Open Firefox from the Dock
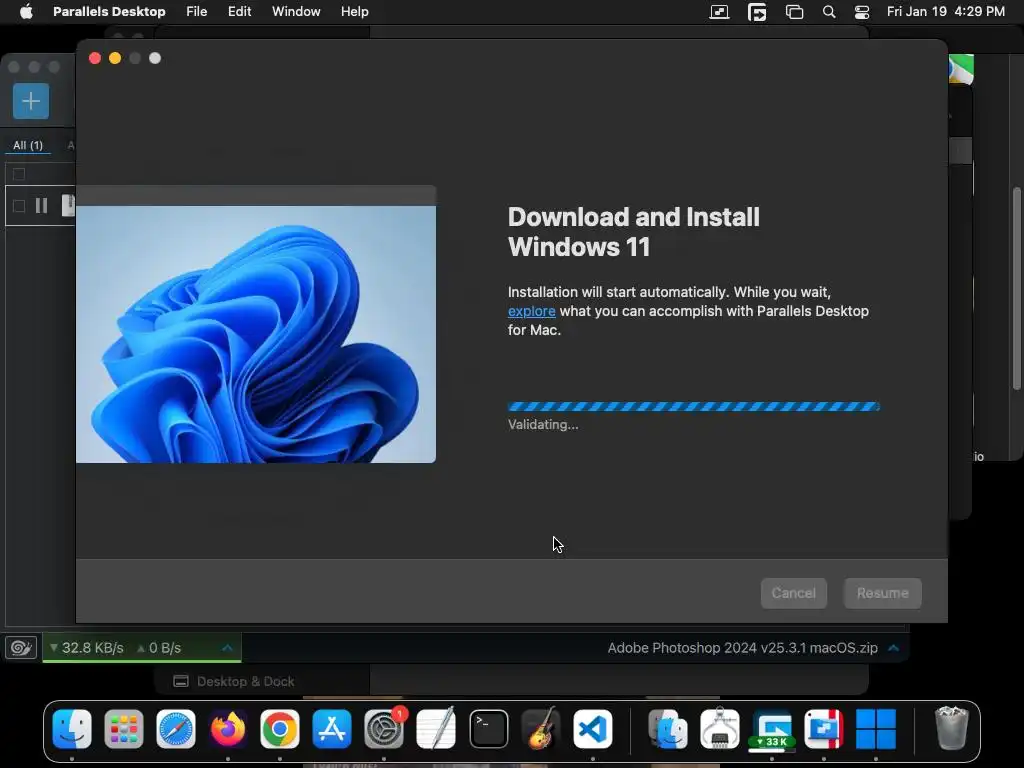 228,728
